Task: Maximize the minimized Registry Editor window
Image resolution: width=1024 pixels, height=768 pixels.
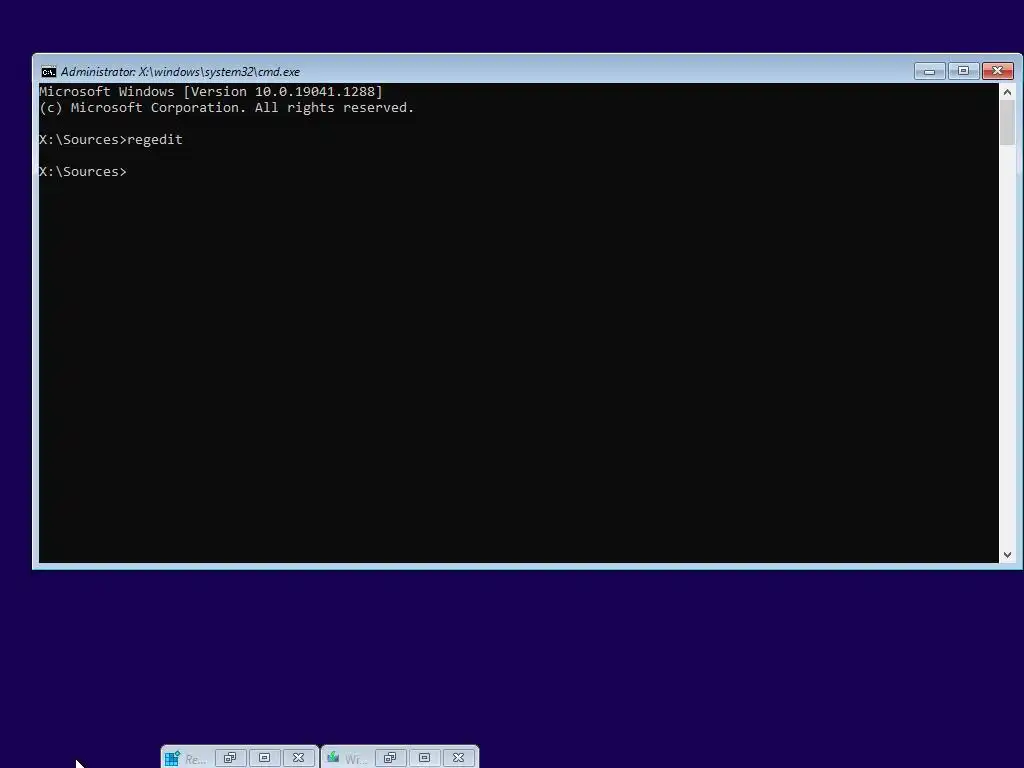Action: (x=264, y=758)
